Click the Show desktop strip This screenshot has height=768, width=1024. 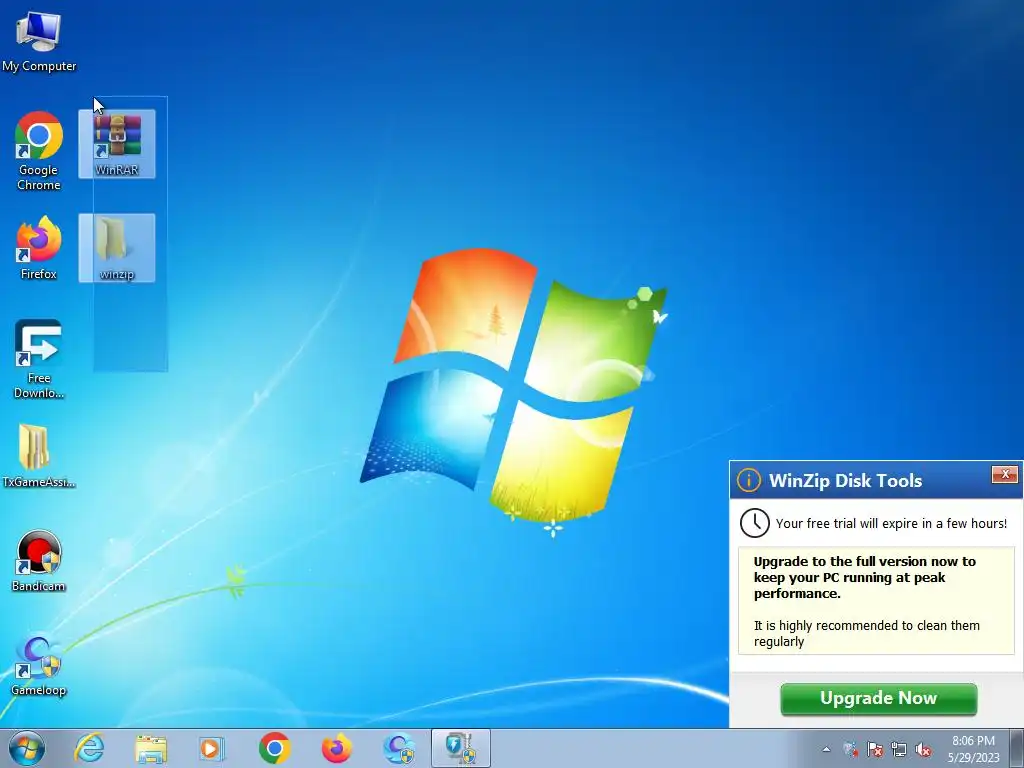[1017, 748]
